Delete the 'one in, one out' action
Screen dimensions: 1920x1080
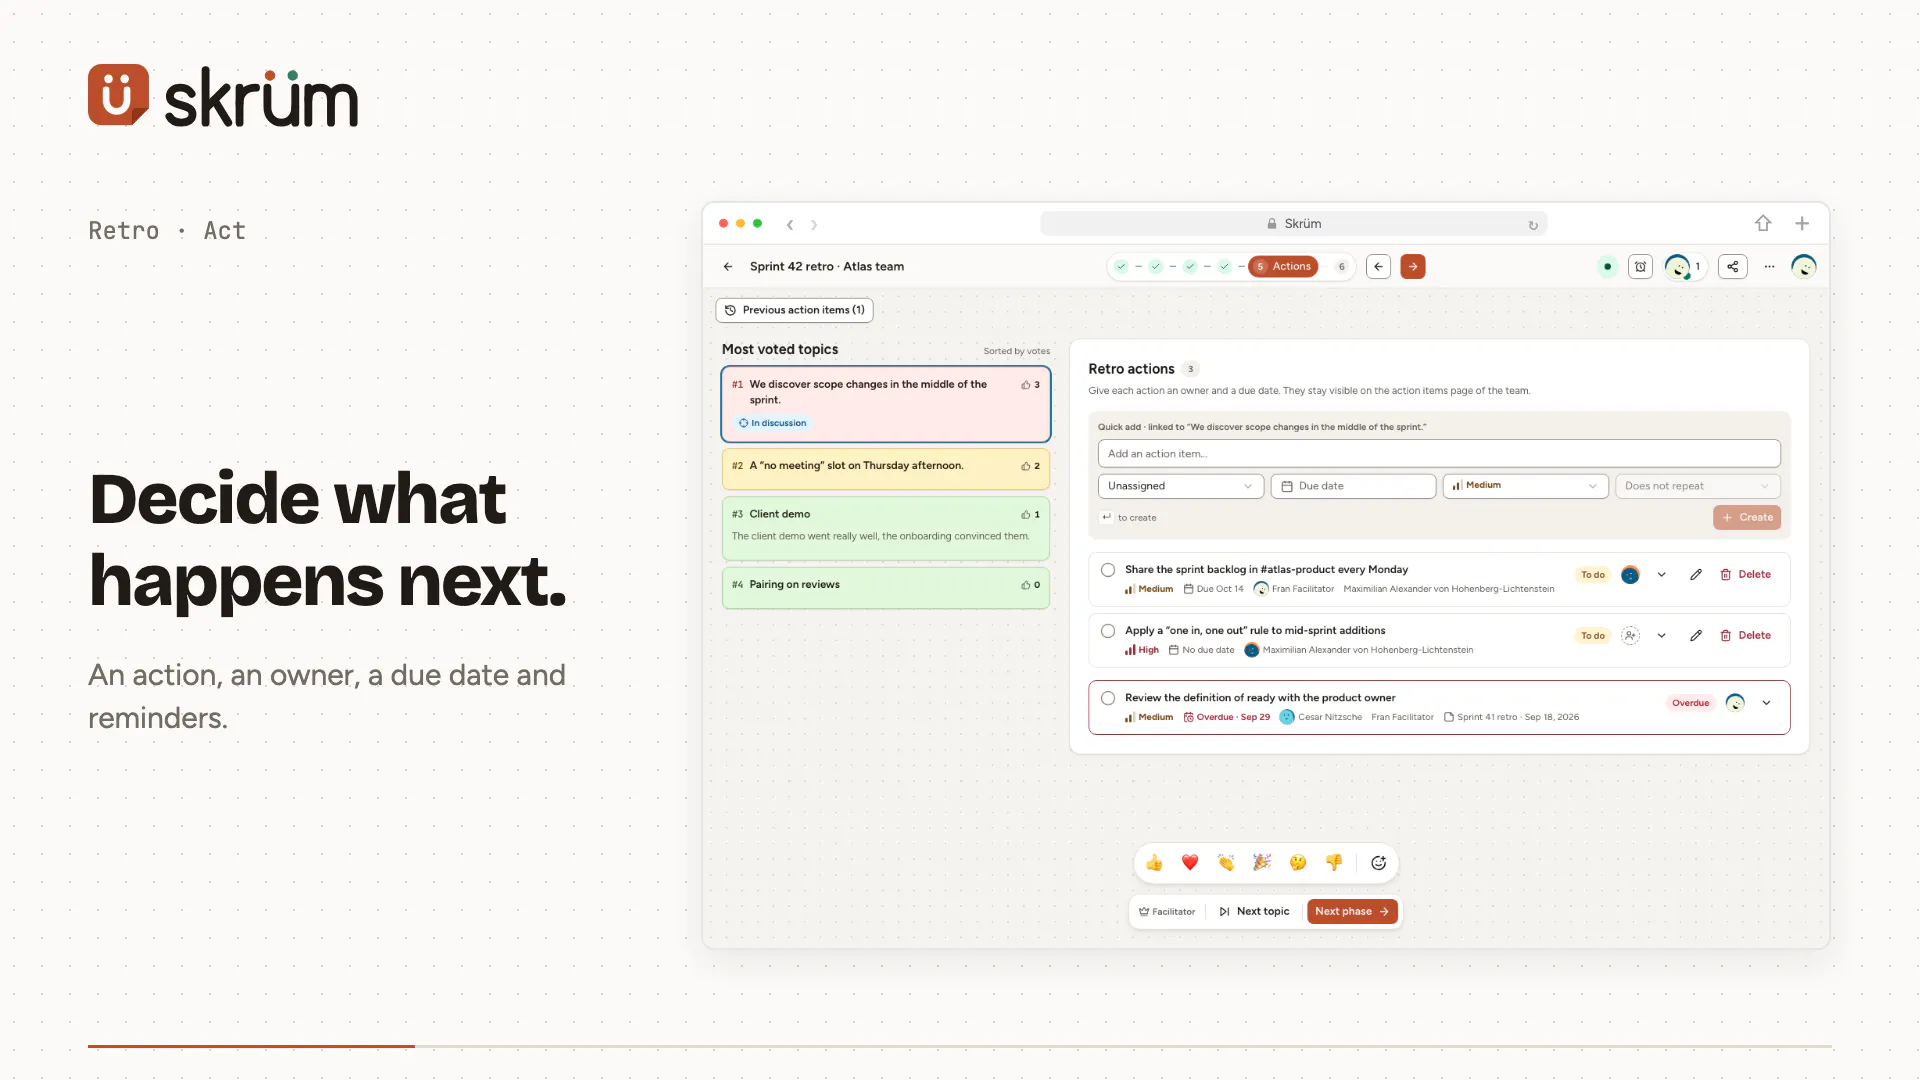pyautogui.click(x=1745, y=636)
